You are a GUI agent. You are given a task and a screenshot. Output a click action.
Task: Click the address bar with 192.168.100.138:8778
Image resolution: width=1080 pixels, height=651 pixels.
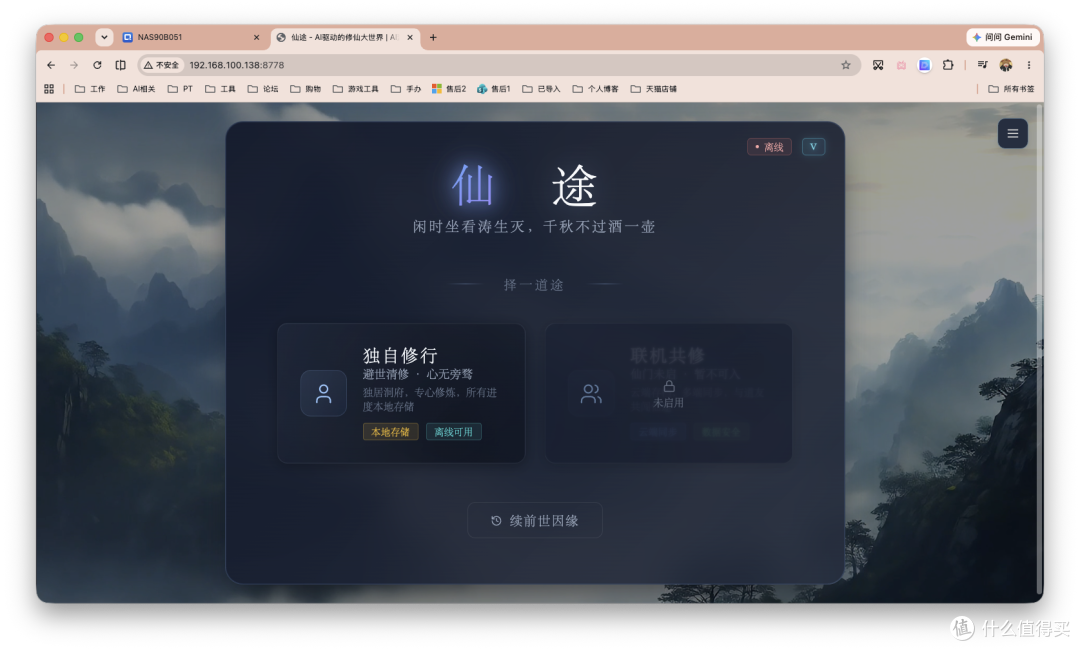[499, 65]
